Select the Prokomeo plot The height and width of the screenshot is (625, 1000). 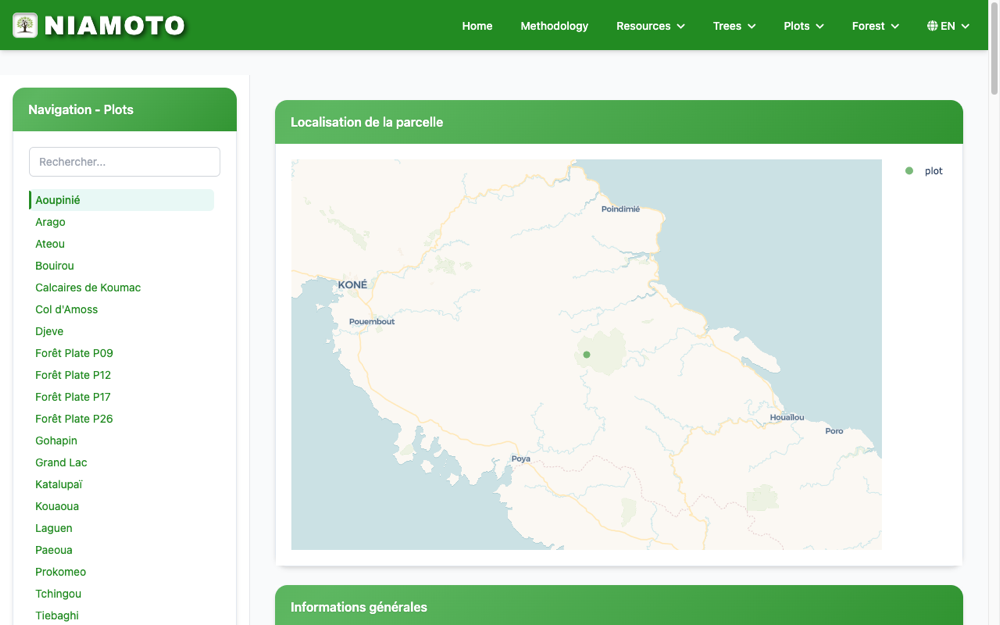coord(61,572)
